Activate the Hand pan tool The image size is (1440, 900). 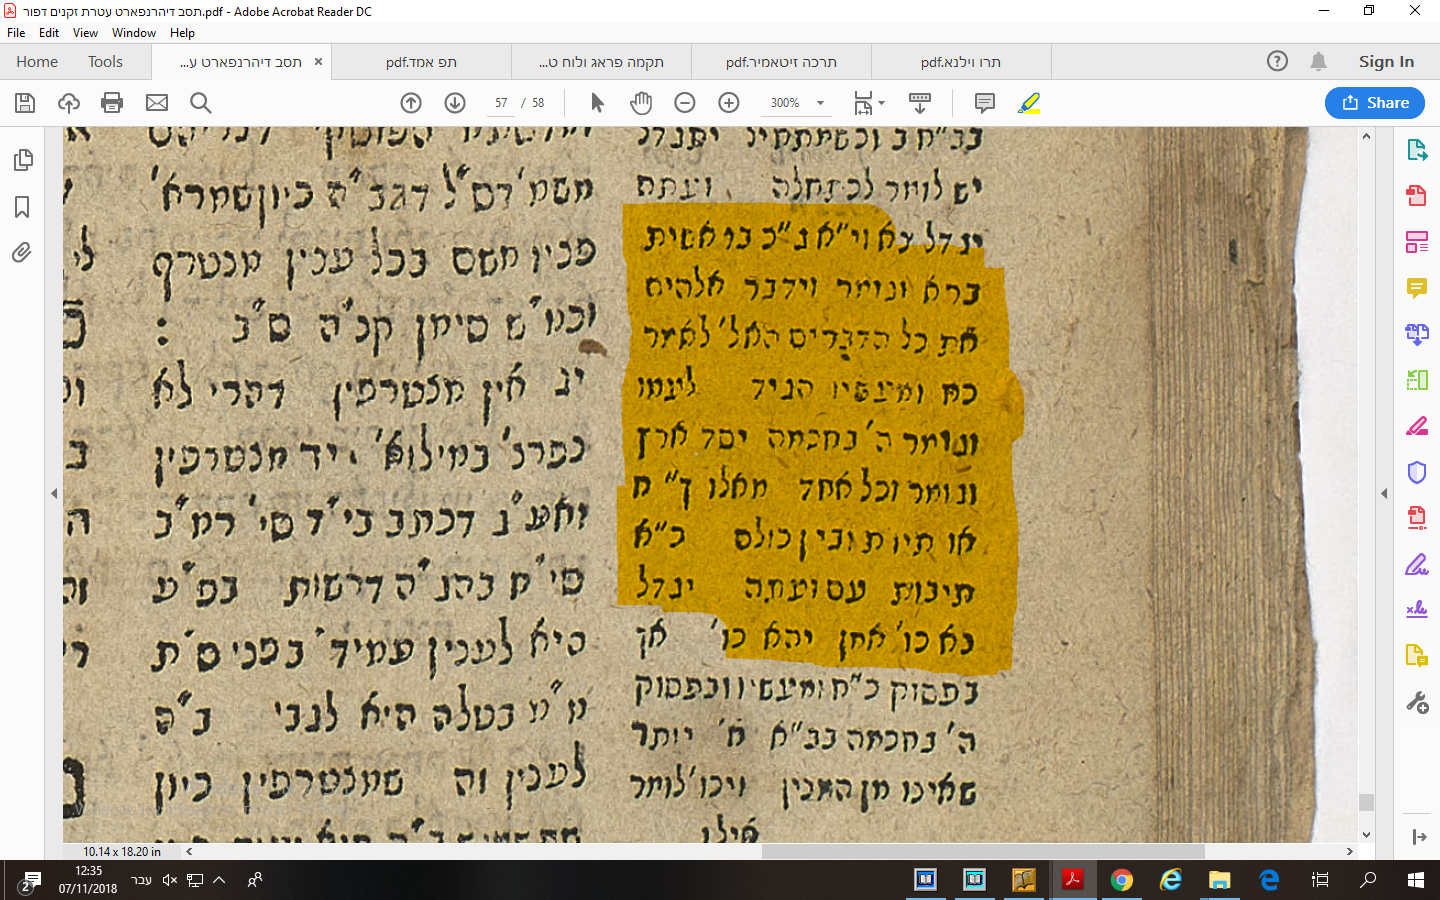641,103
